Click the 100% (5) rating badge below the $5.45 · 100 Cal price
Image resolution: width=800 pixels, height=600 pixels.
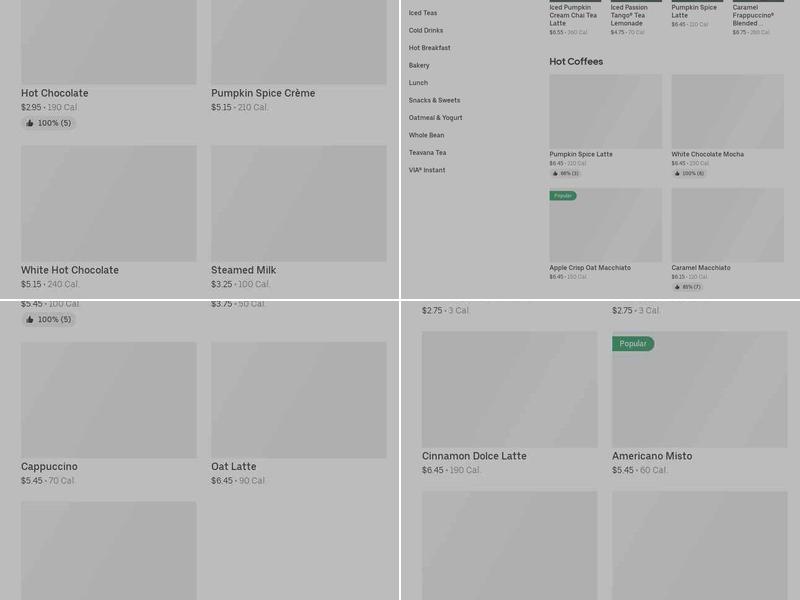(x=48, y=319)
